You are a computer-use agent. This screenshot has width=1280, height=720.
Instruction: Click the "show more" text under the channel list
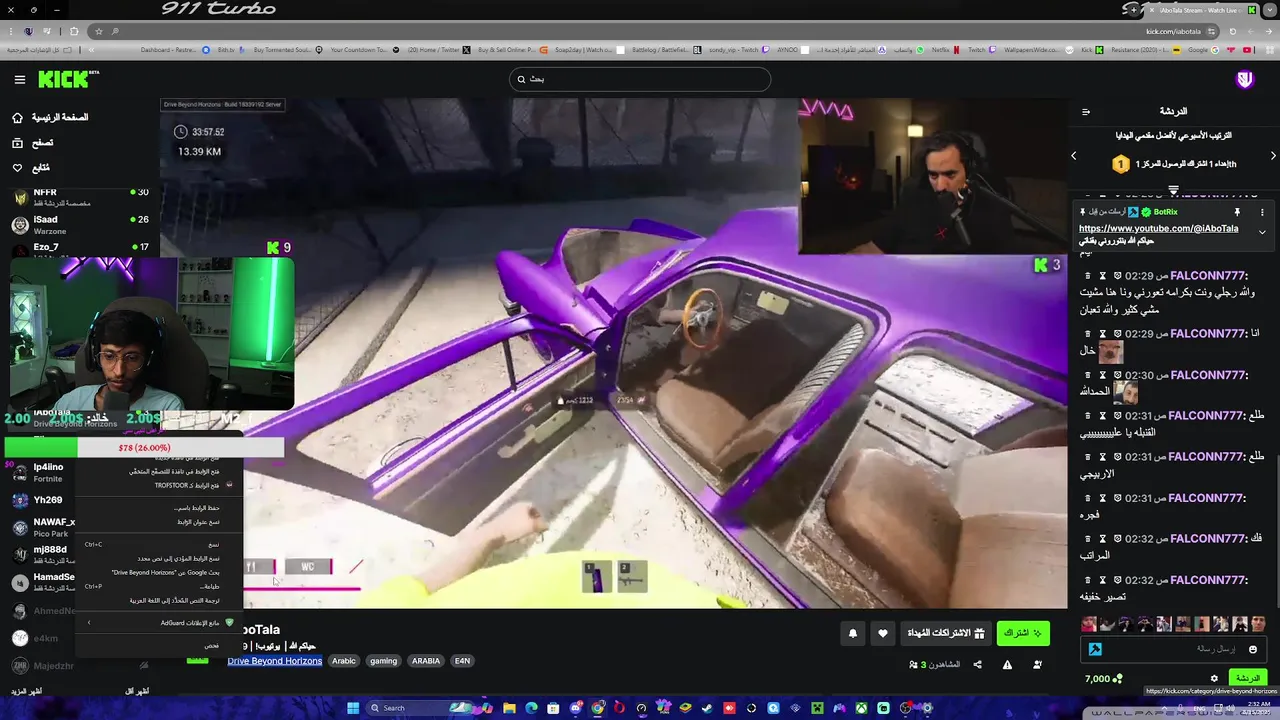(27, 692)
